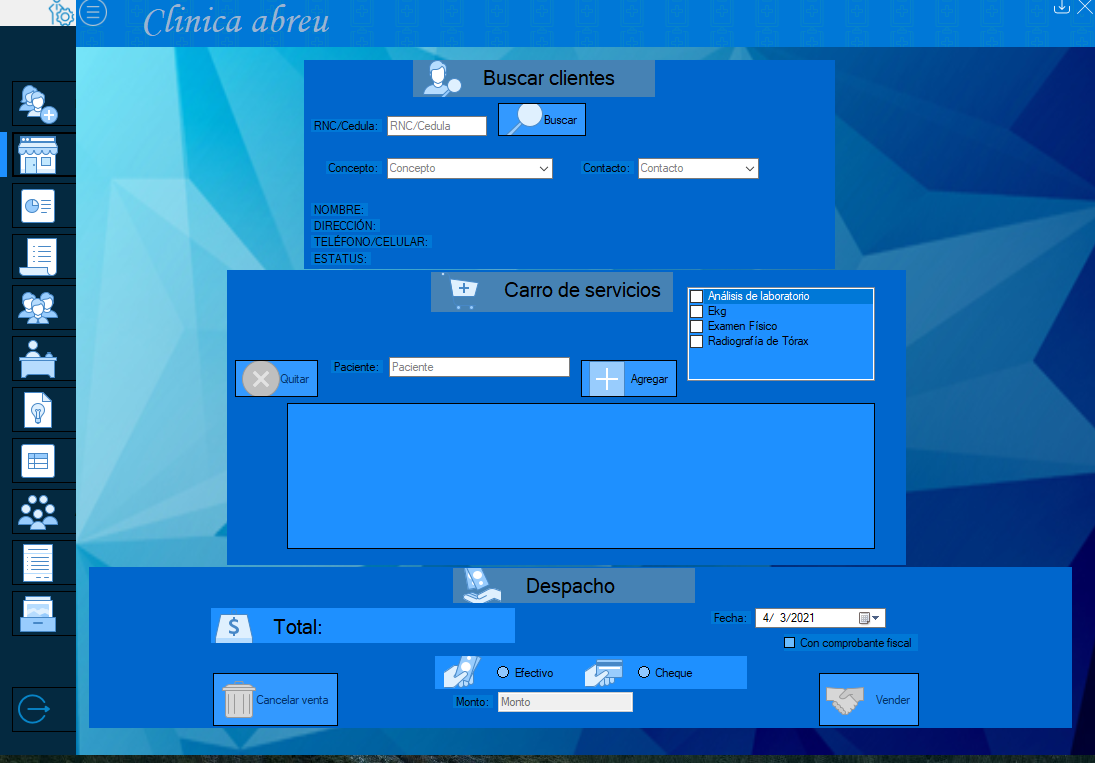The width and height of the screenshot is (1095, 763).
Task: Open the store icon in sidebar
Action: point(39,155)
